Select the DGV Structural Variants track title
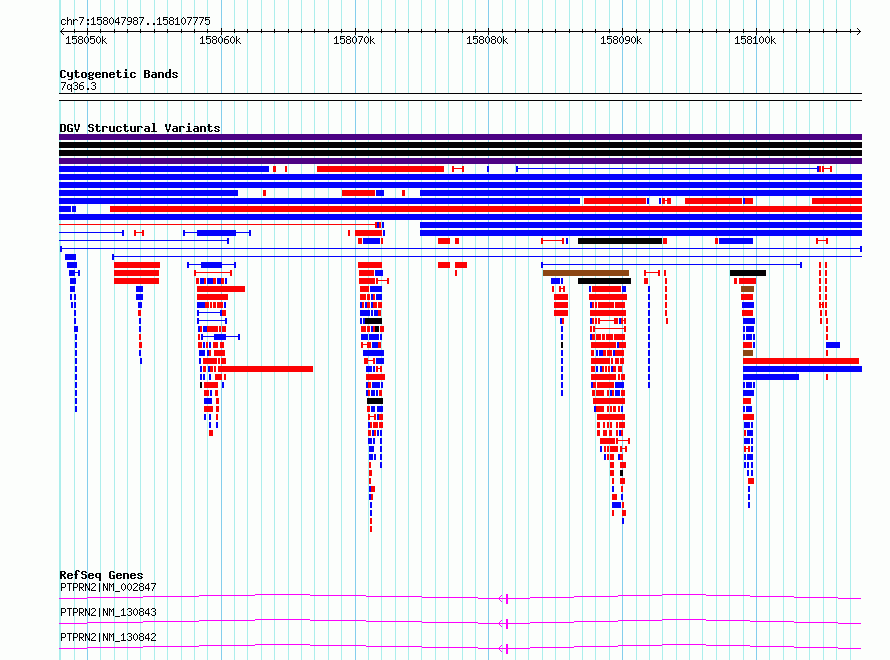Screen dimensions: 890x660 [140, 128]
